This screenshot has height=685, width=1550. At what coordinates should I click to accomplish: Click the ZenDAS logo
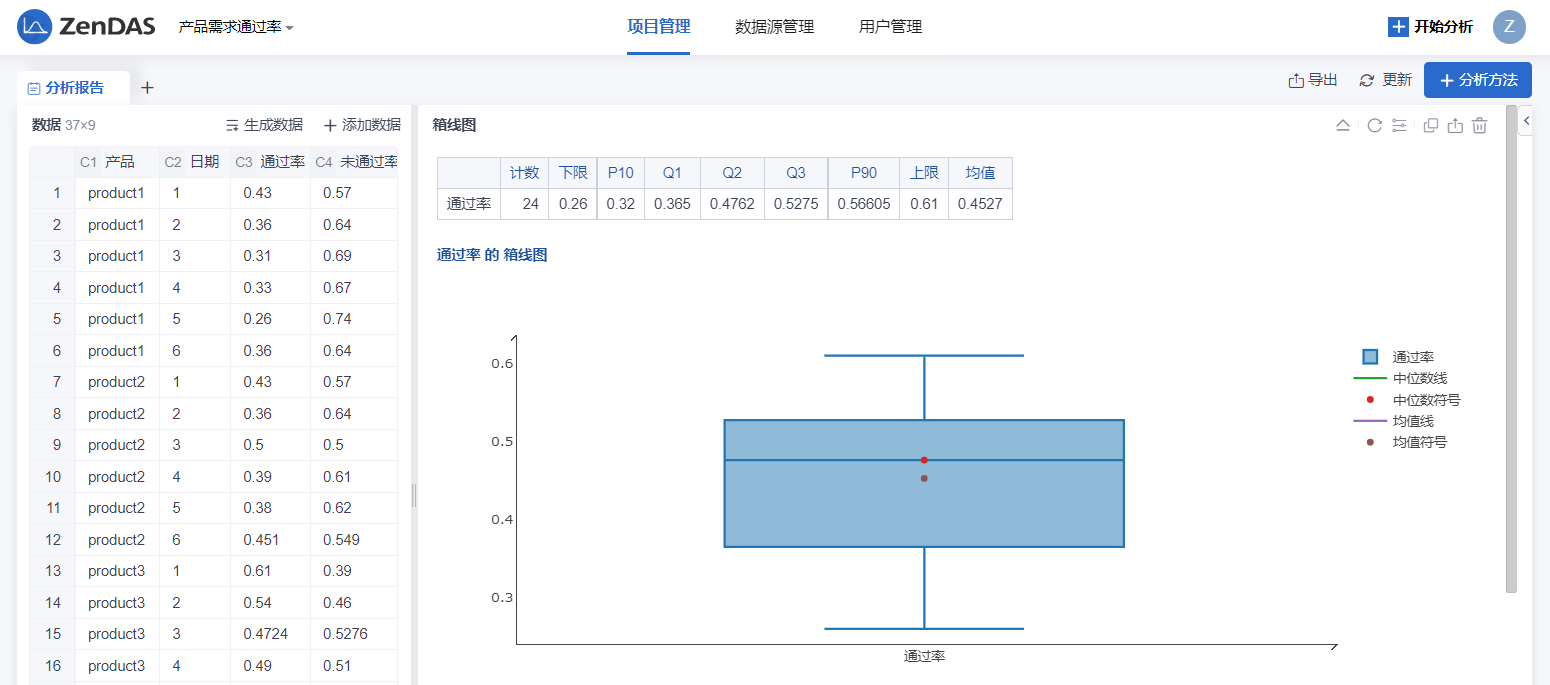(x=86, y=26)
